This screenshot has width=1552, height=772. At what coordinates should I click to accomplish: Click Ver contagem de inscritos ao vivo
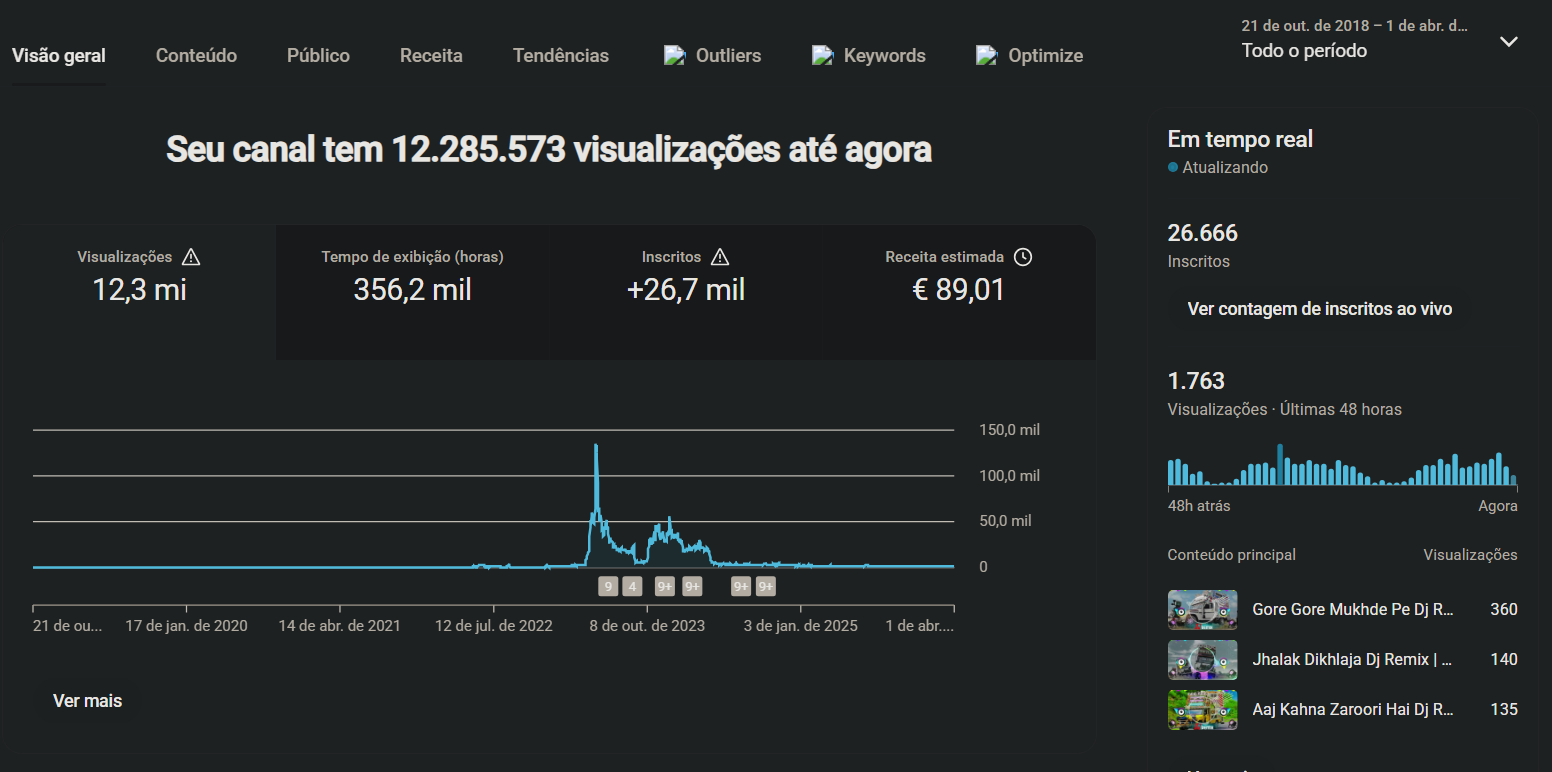point(1320,309)
